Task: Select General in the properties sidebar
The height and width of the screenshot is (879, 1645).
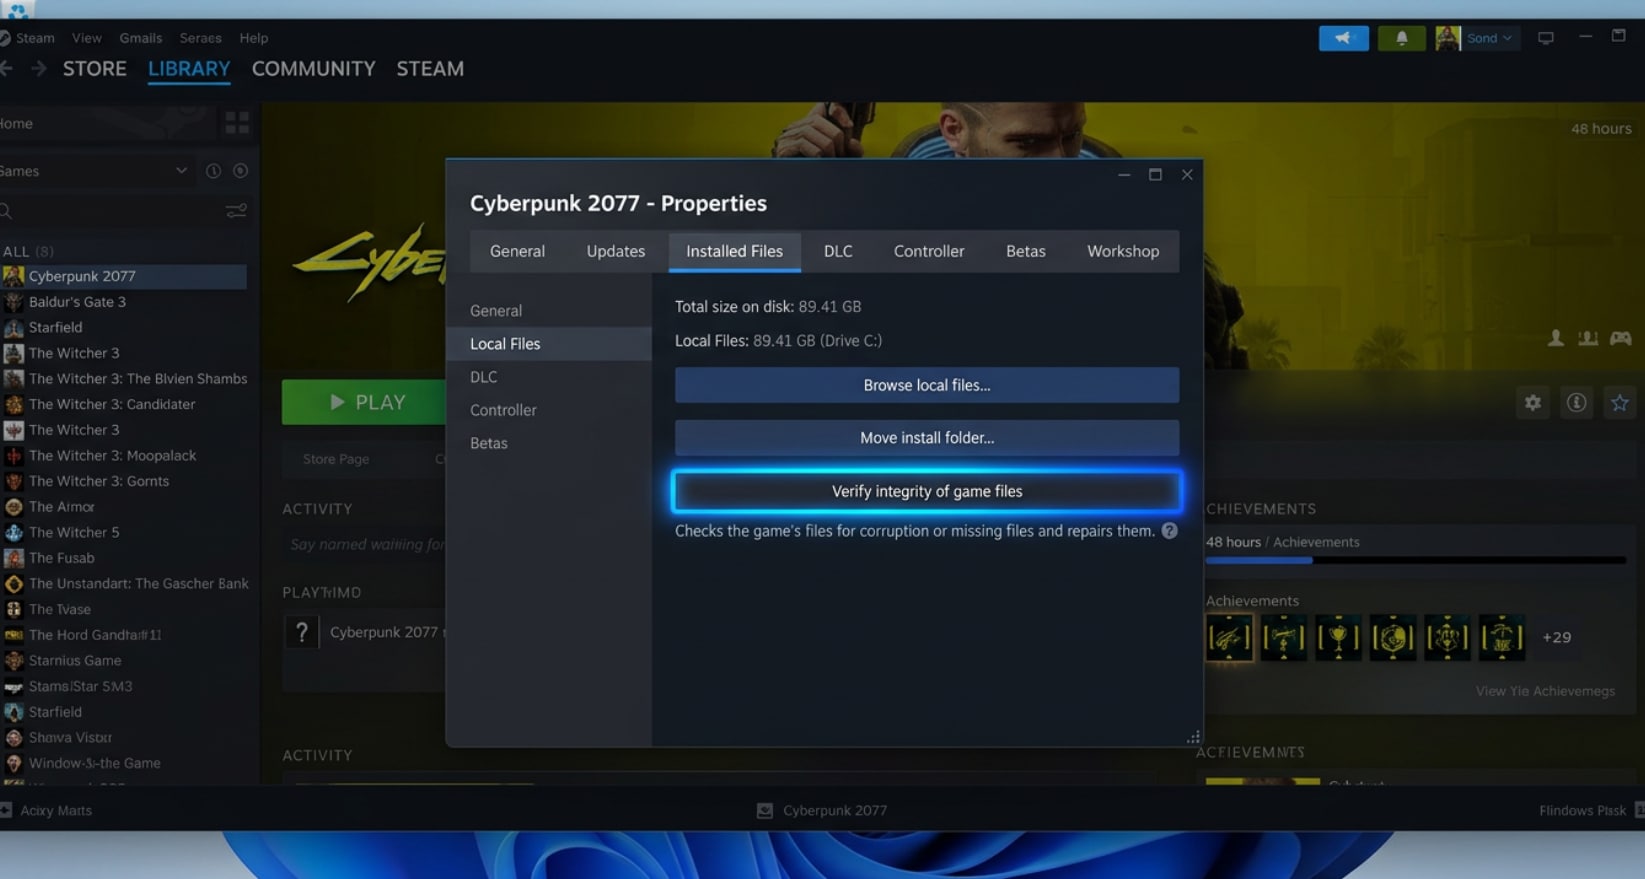Action: [549, 310]
